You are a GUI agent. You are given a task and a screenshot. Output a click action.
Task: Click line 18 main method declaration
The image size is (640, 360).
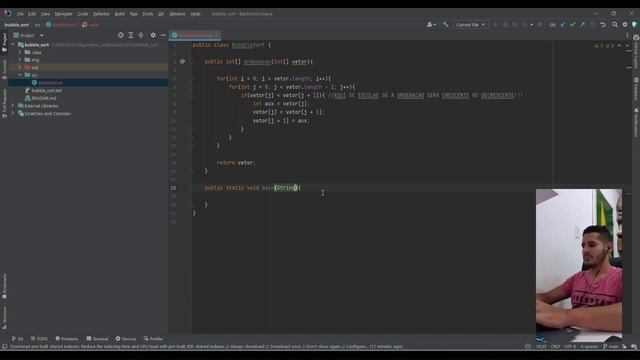[252, 188]
